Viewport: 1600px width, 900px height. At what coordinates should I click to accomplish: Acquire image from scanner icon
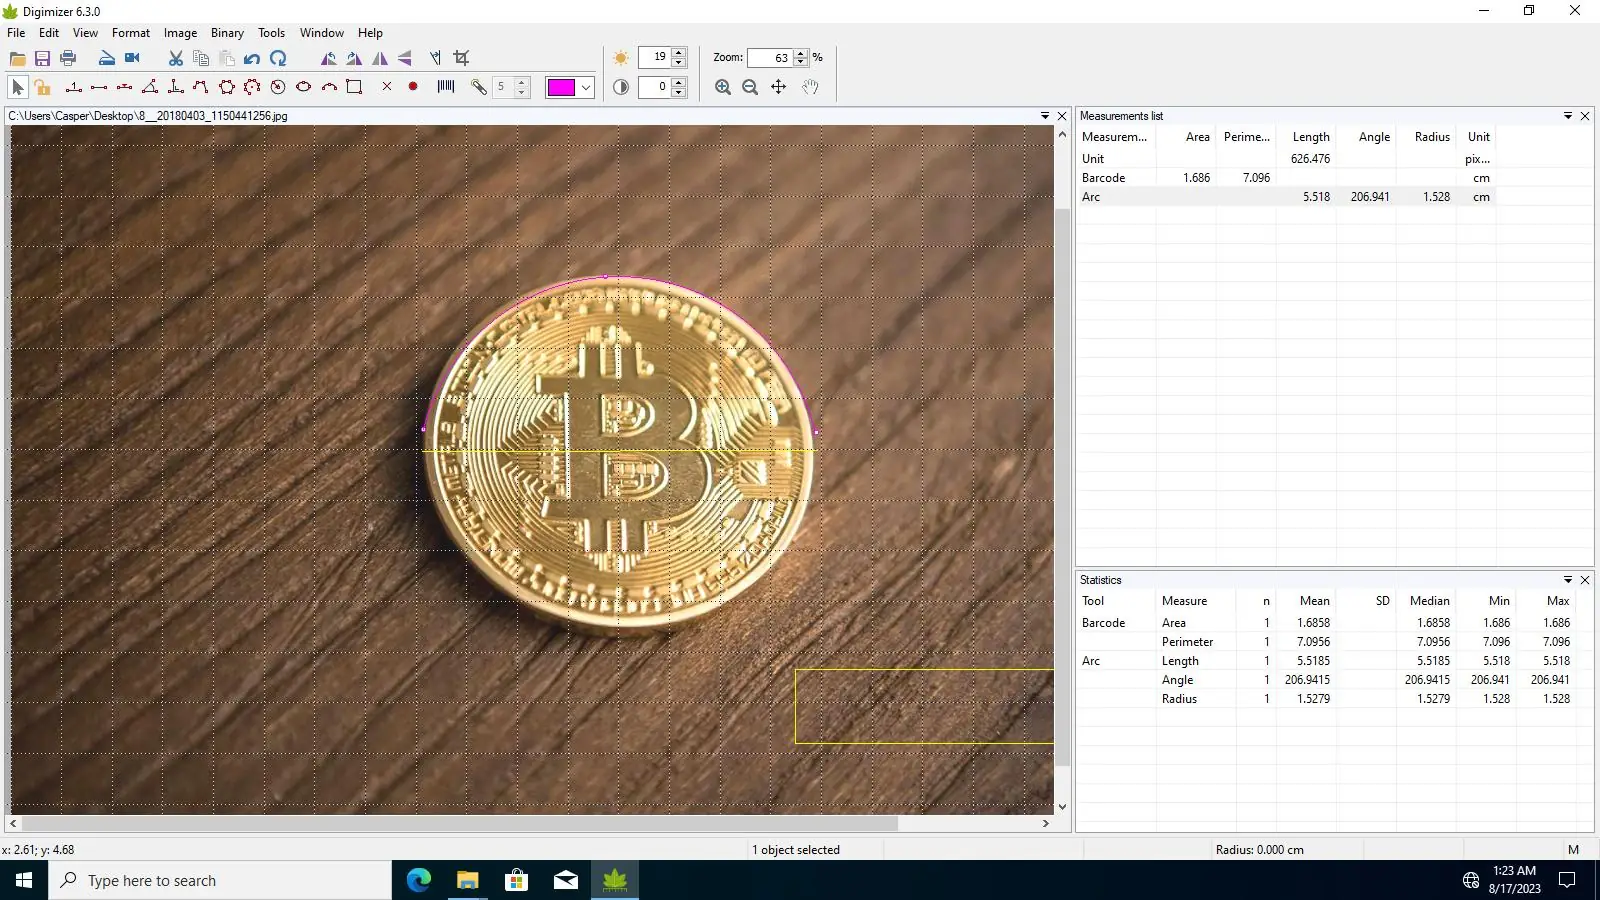coord(106,58)
